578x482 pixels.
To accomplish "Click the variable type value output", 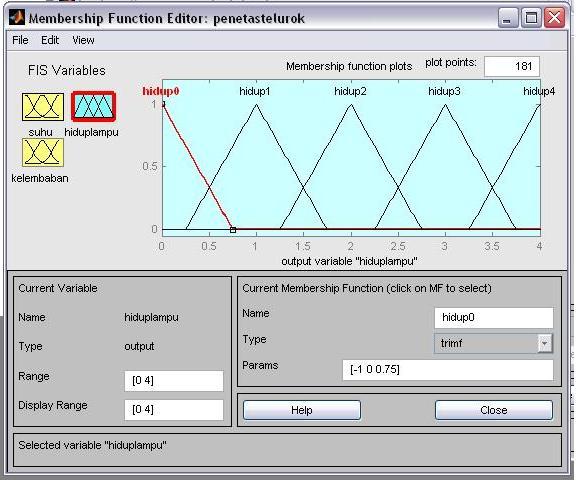I will pyautogui.click(x=139, y=346).
